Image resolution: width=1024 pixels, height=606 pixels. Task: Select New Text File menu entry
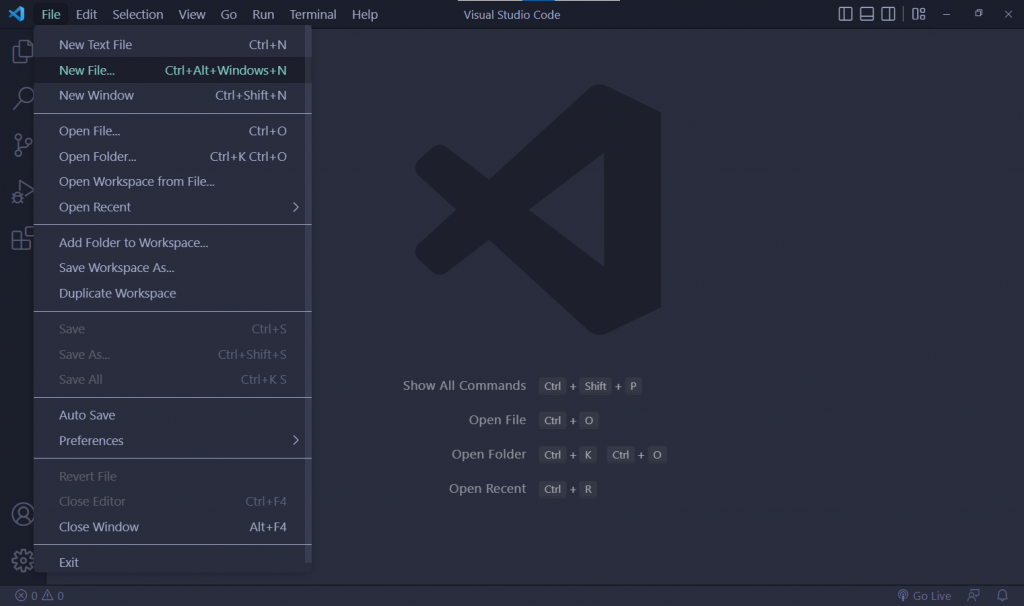[172, 45]
